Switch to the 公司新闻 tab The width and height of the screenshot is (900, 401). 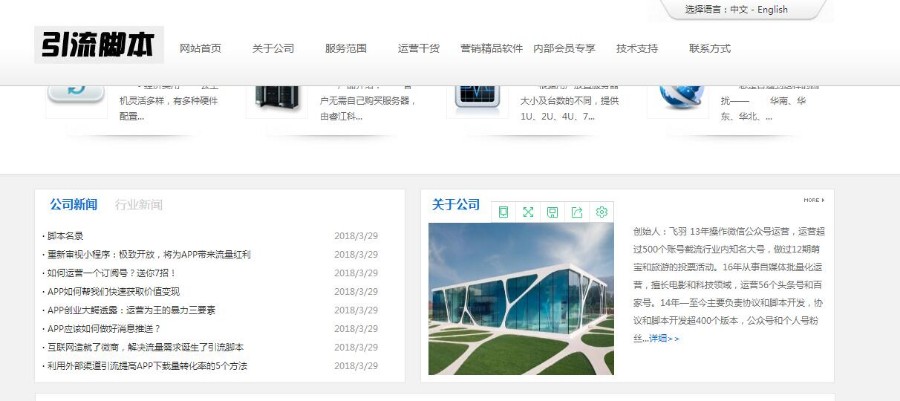pos(73,204)
